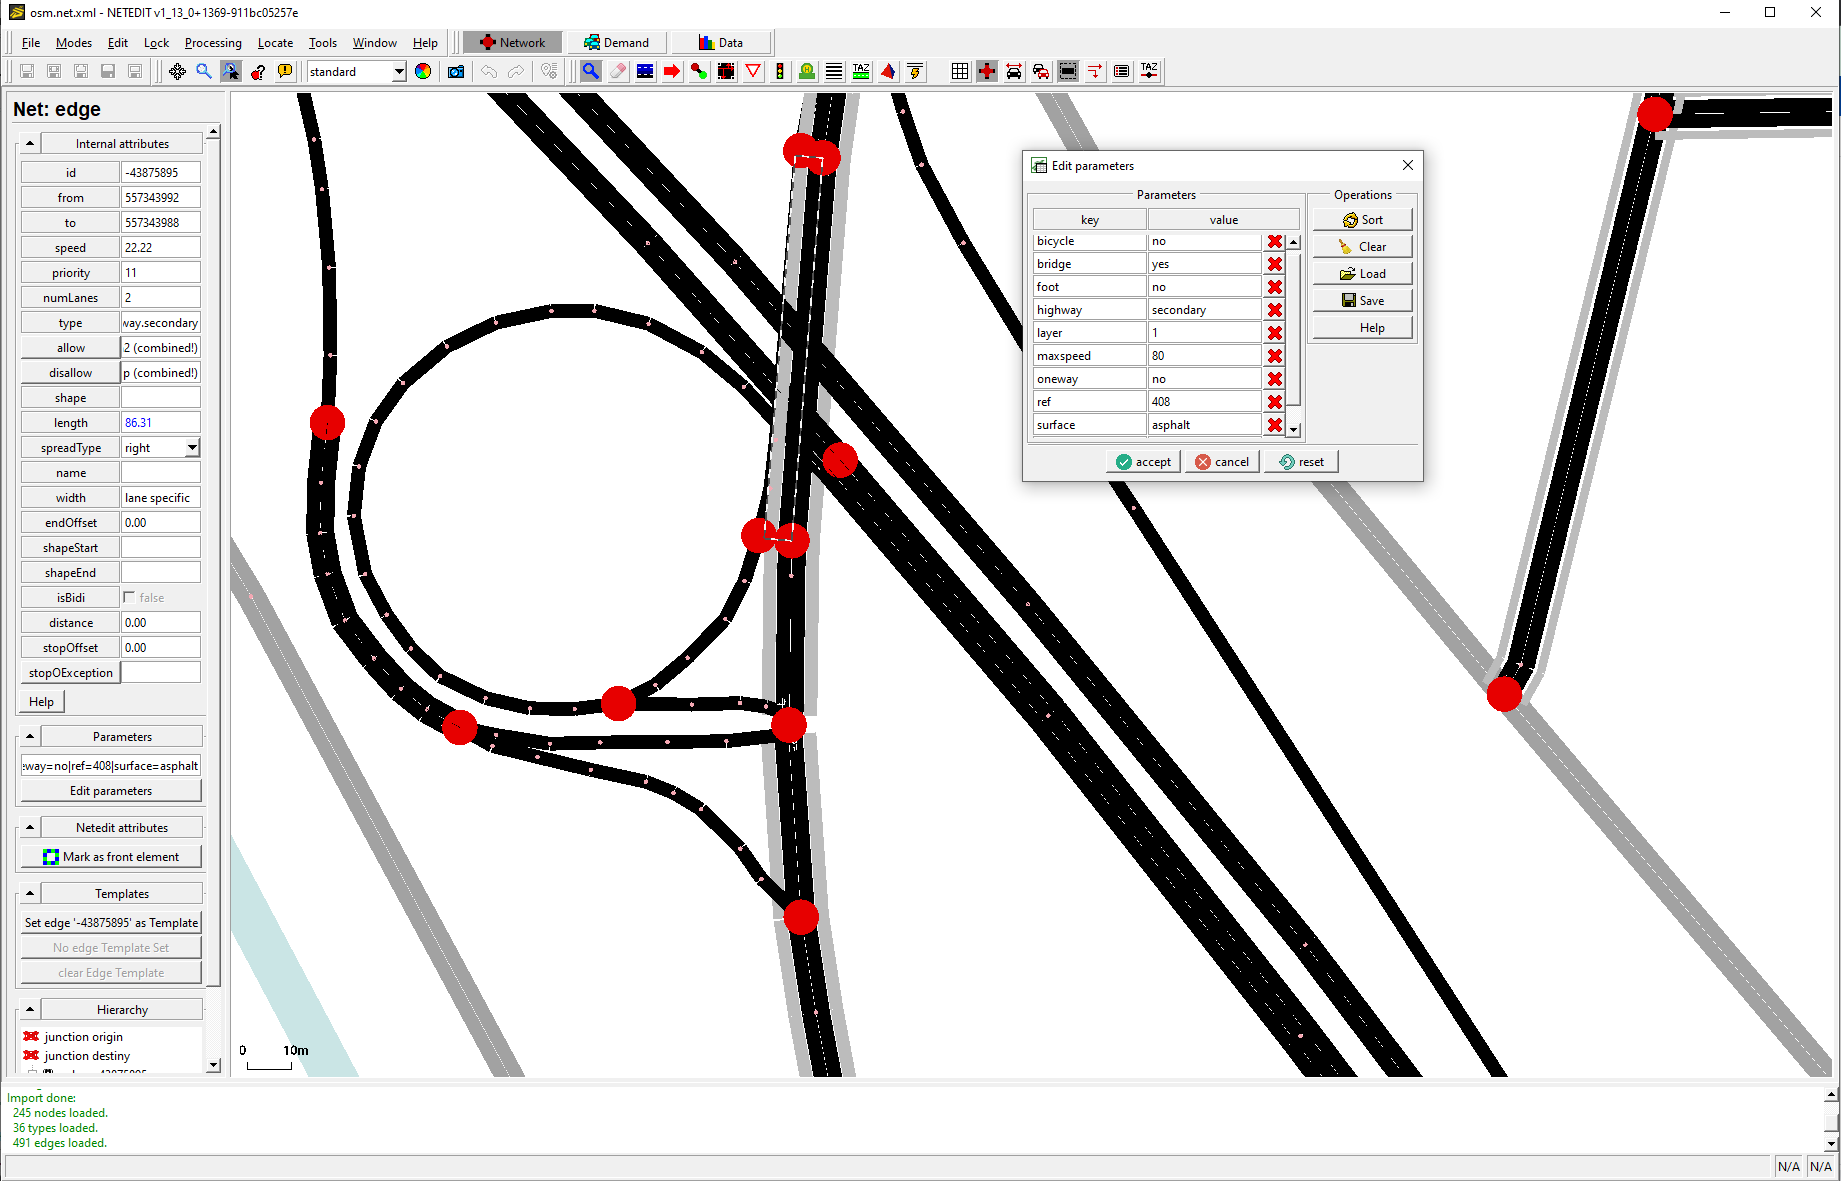Sort the parameters list
Screen dimensions: 1841x1181
point(1363,220)
